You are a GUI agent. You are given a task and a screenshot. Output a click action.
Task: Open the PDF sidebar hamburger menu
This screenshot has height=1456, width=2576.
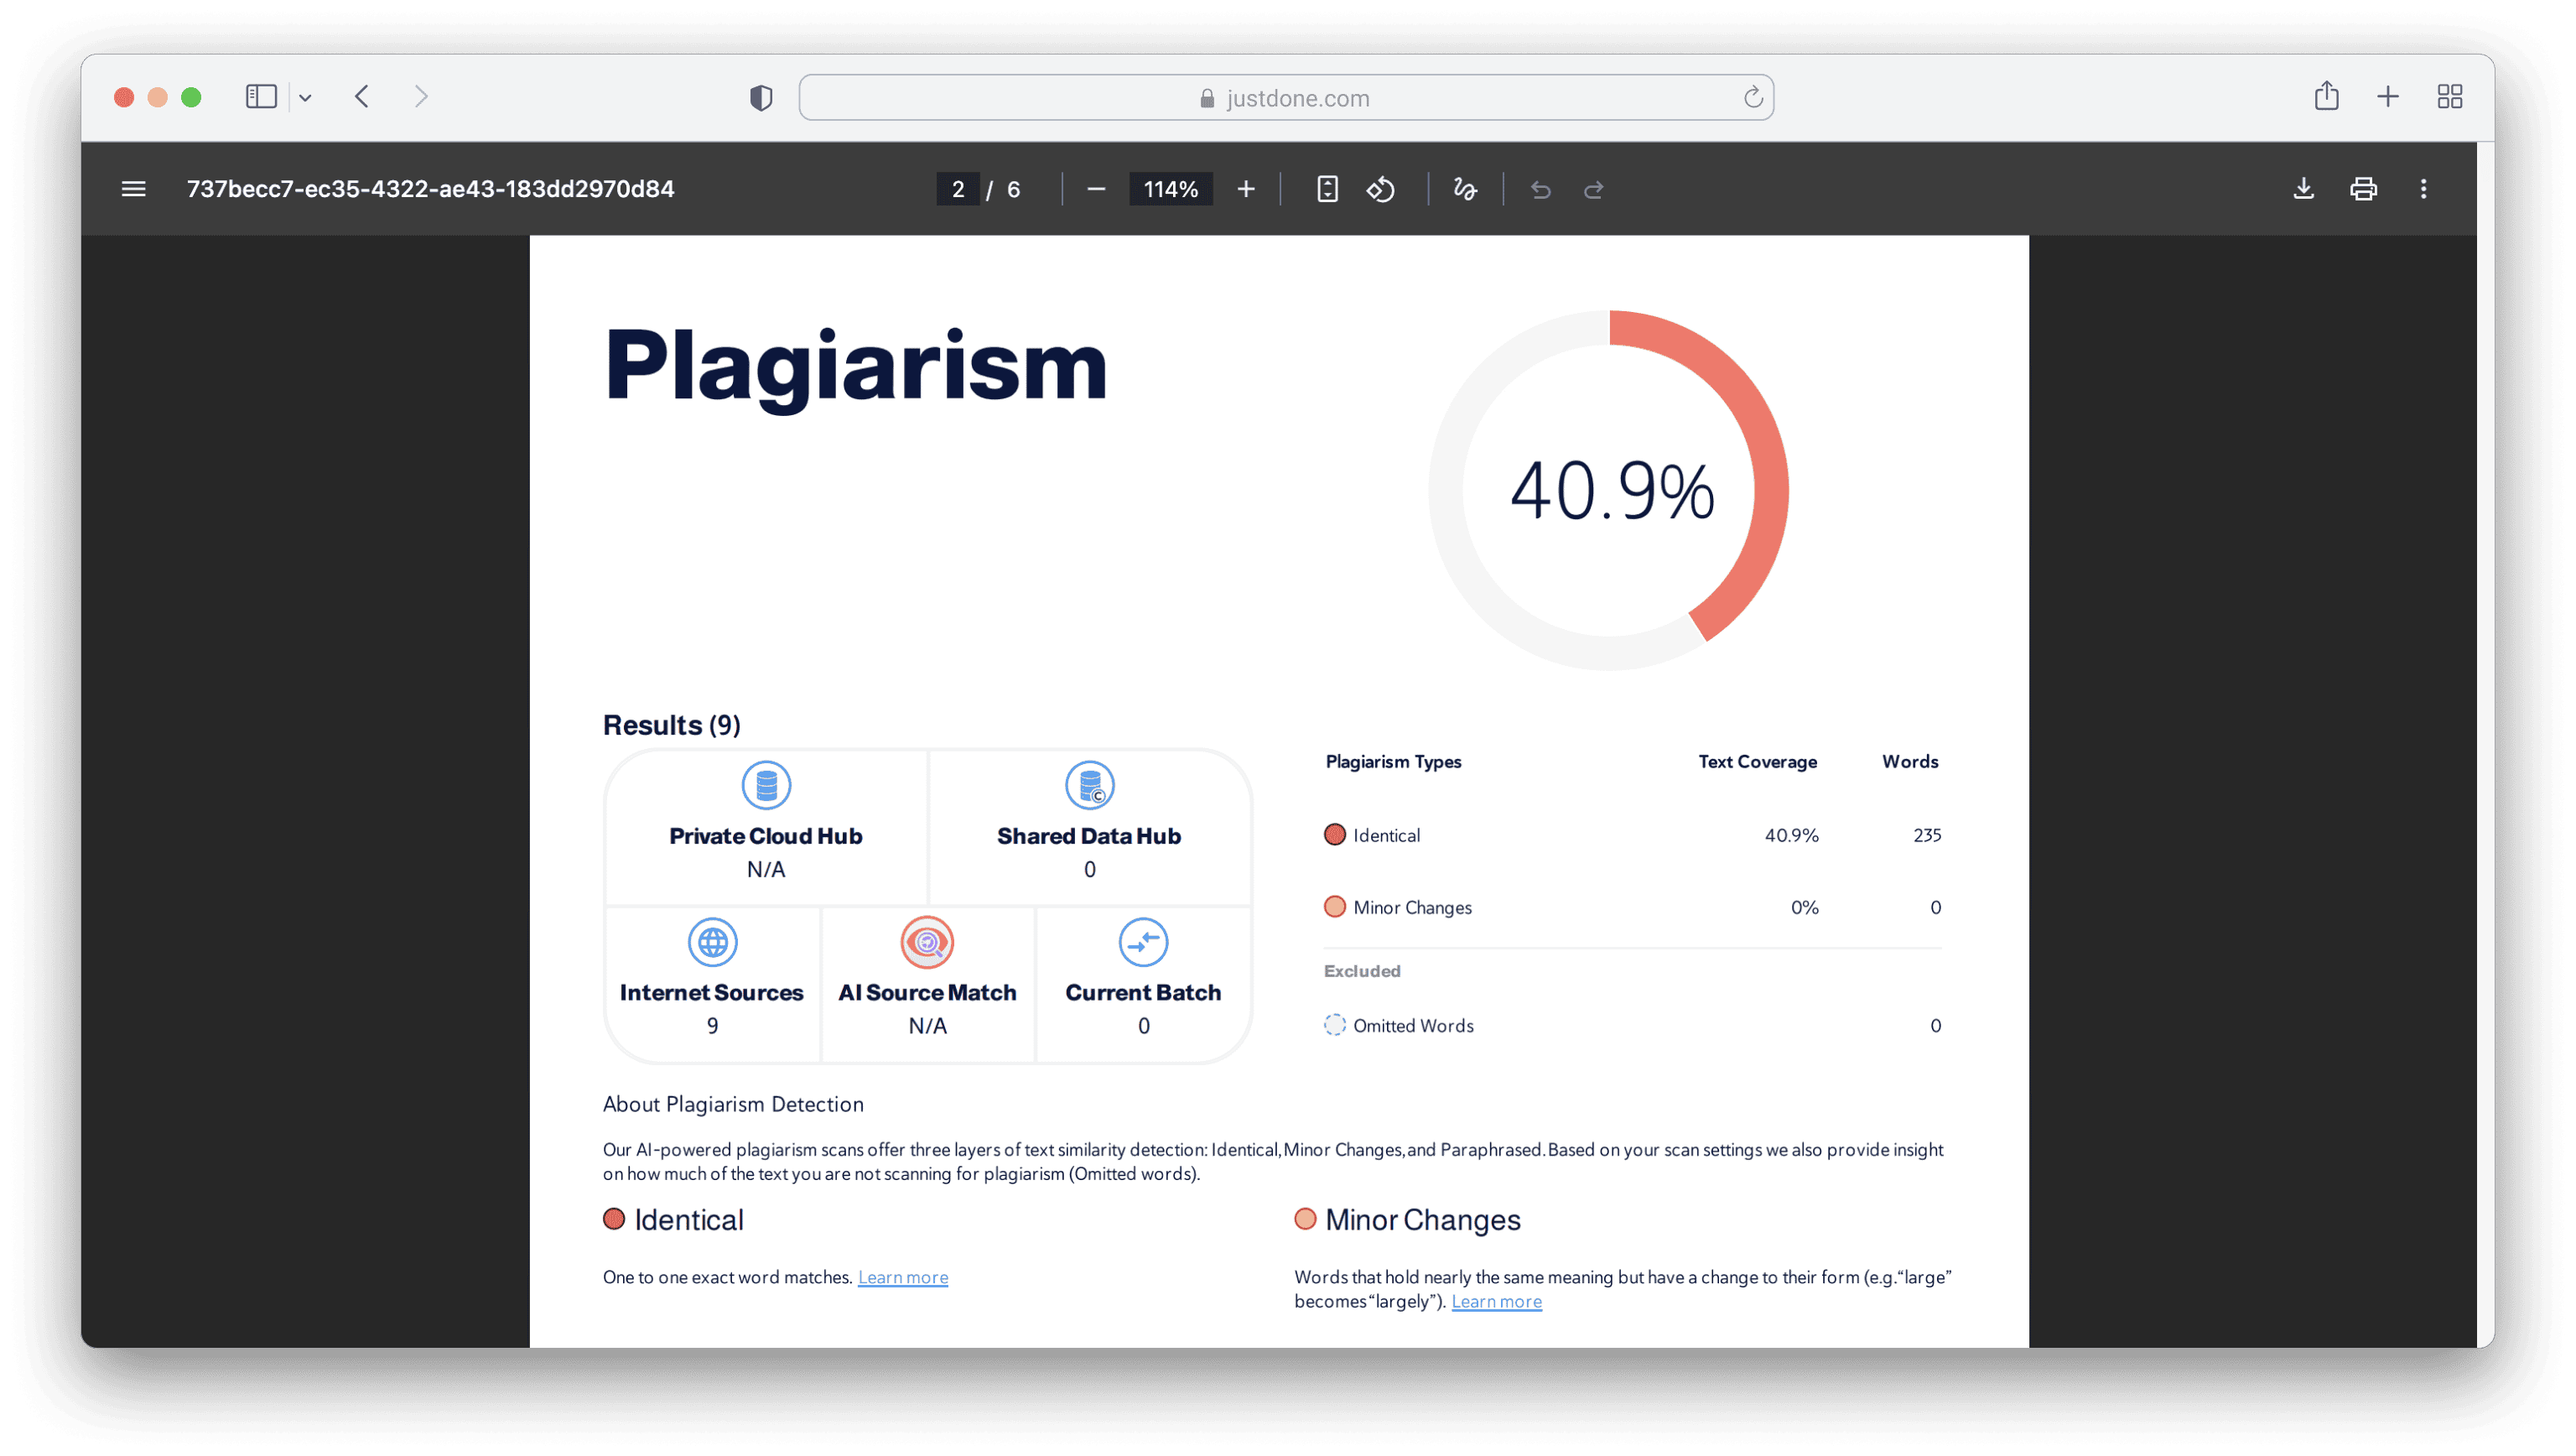(133, 189)
